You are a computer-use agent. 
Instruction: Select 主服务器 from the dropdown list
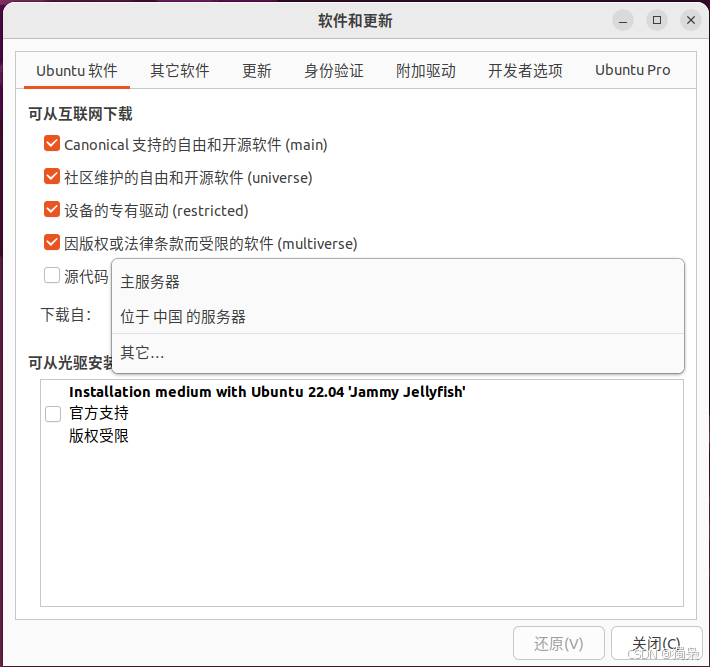pos(398,282)
